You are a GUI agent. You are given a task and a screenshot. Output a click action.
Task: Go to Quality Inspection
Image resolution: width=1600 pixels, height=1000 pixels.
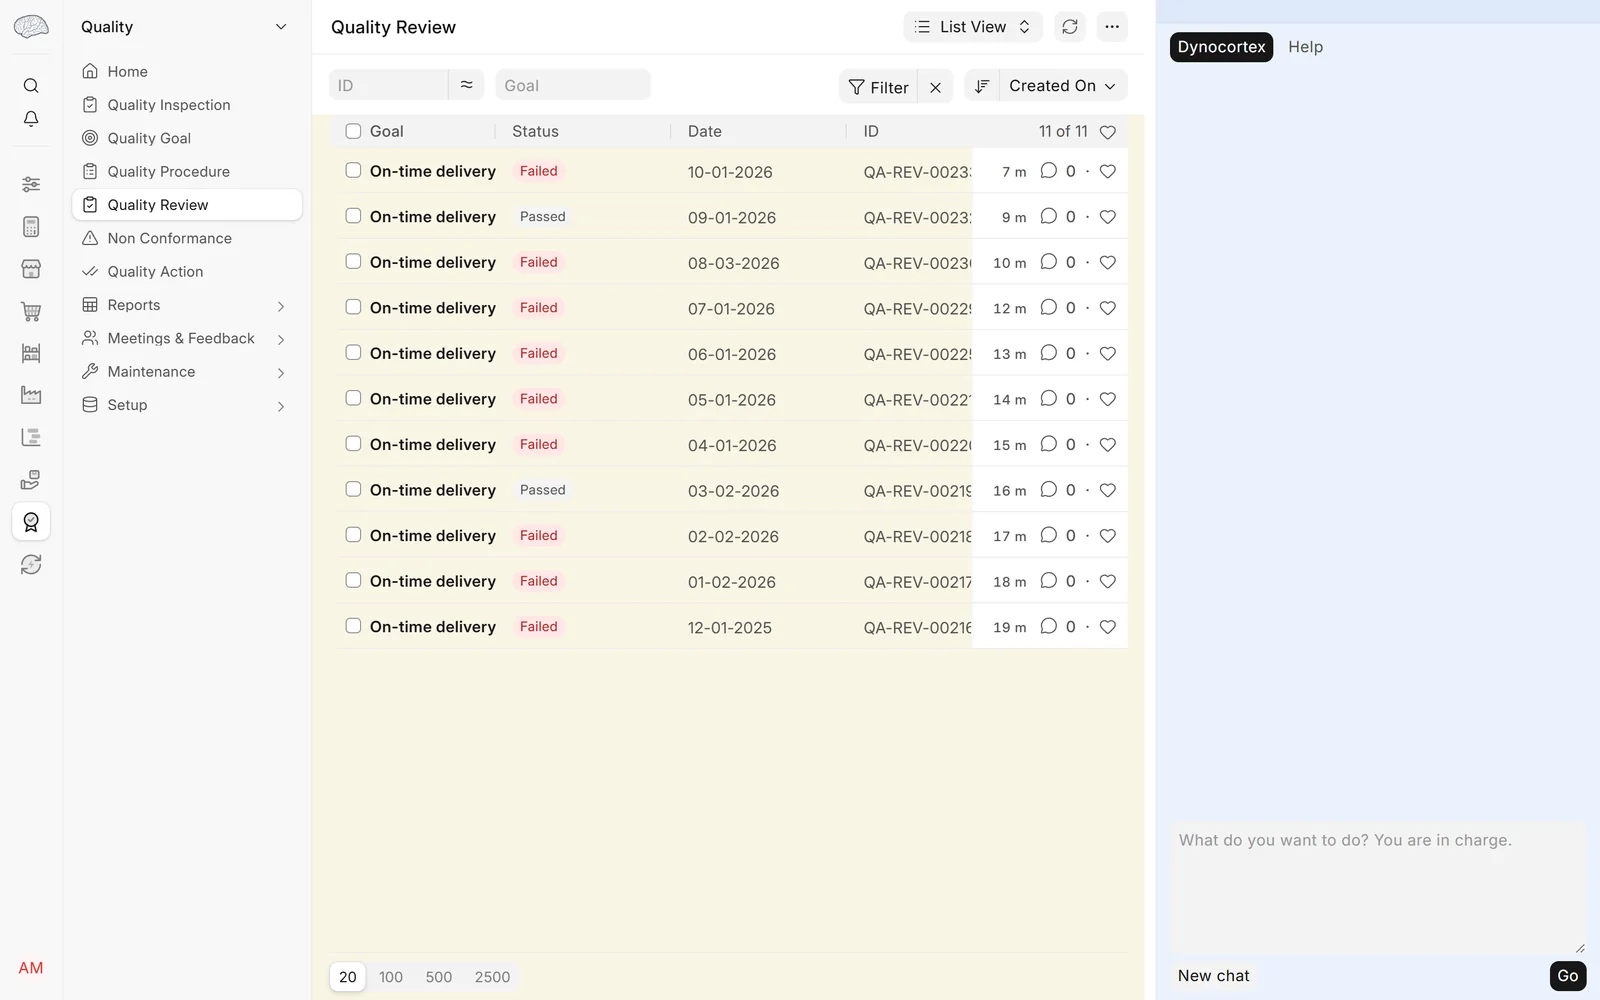[x=187, y=105]
